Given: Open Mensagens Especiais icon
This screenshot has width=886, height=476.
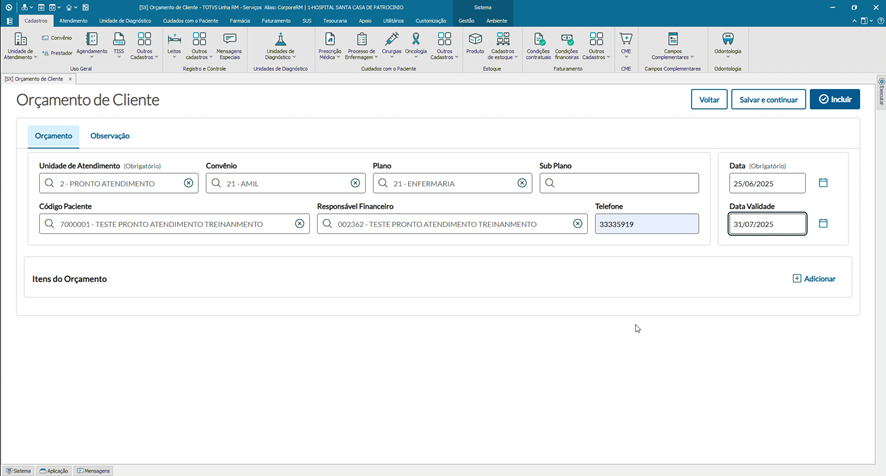Looking at the screenshot, I should (229, 45).
